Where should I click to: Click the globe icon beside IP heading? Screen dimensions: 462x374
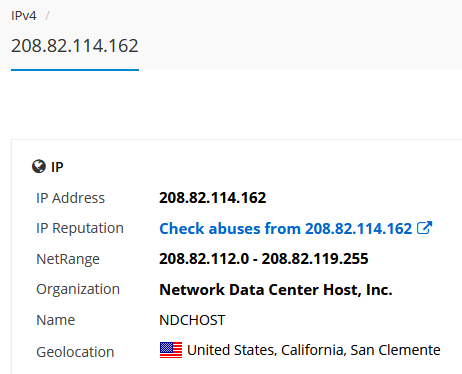pyautogui.click(x=39, y=166)
